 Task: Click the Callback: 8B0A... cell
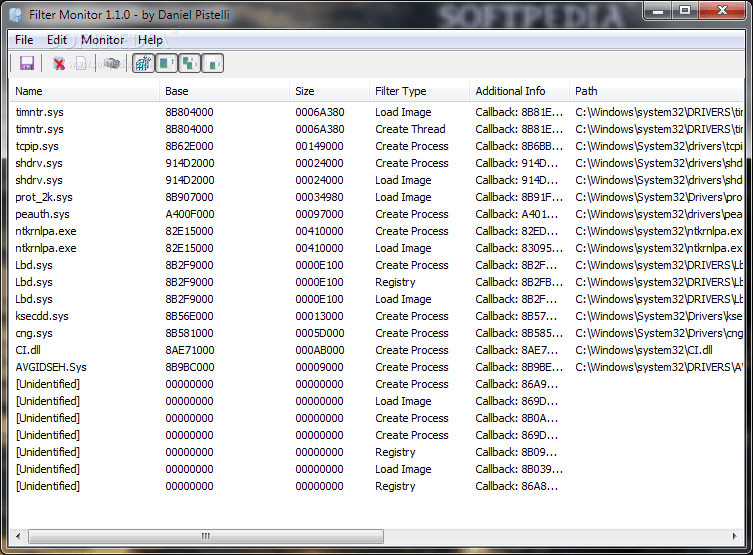(517, 418)
